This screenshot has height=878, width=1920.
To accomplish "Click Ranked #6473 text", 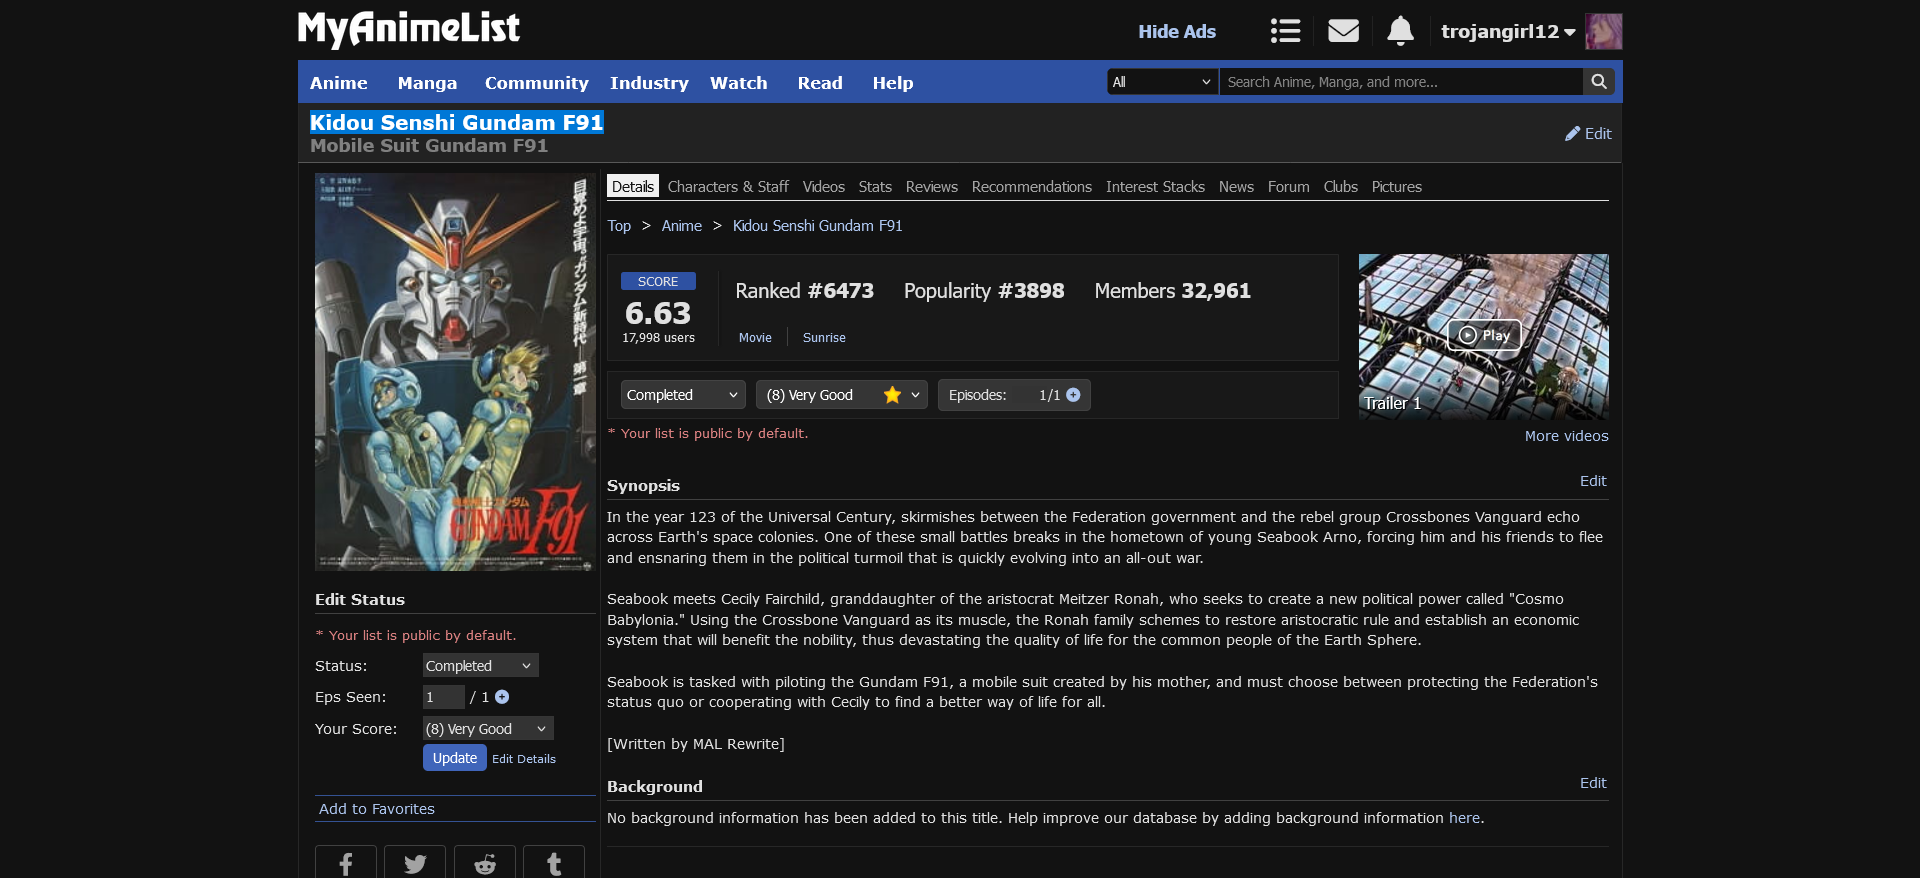I will click(804, 291).
